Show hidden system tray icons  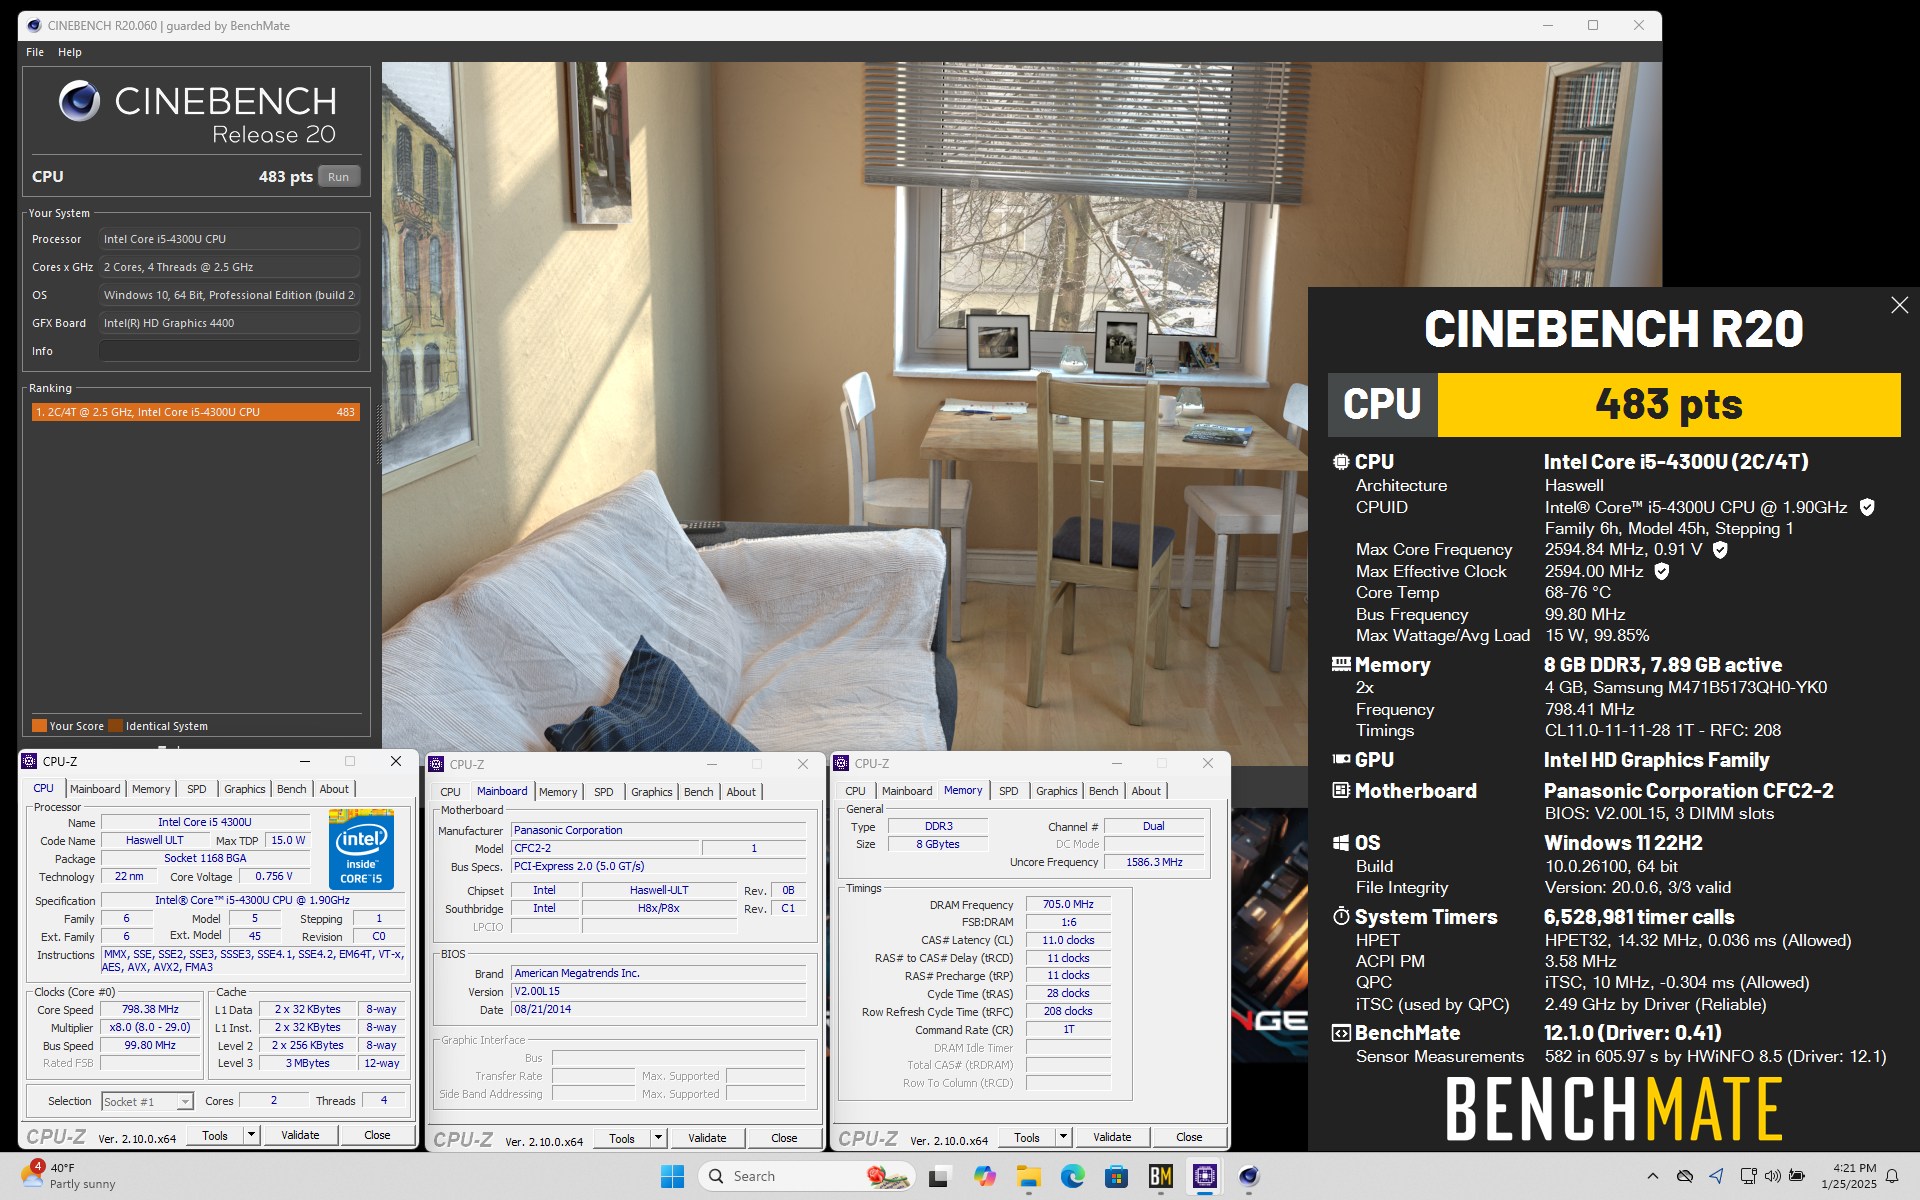point(1653,1176)
